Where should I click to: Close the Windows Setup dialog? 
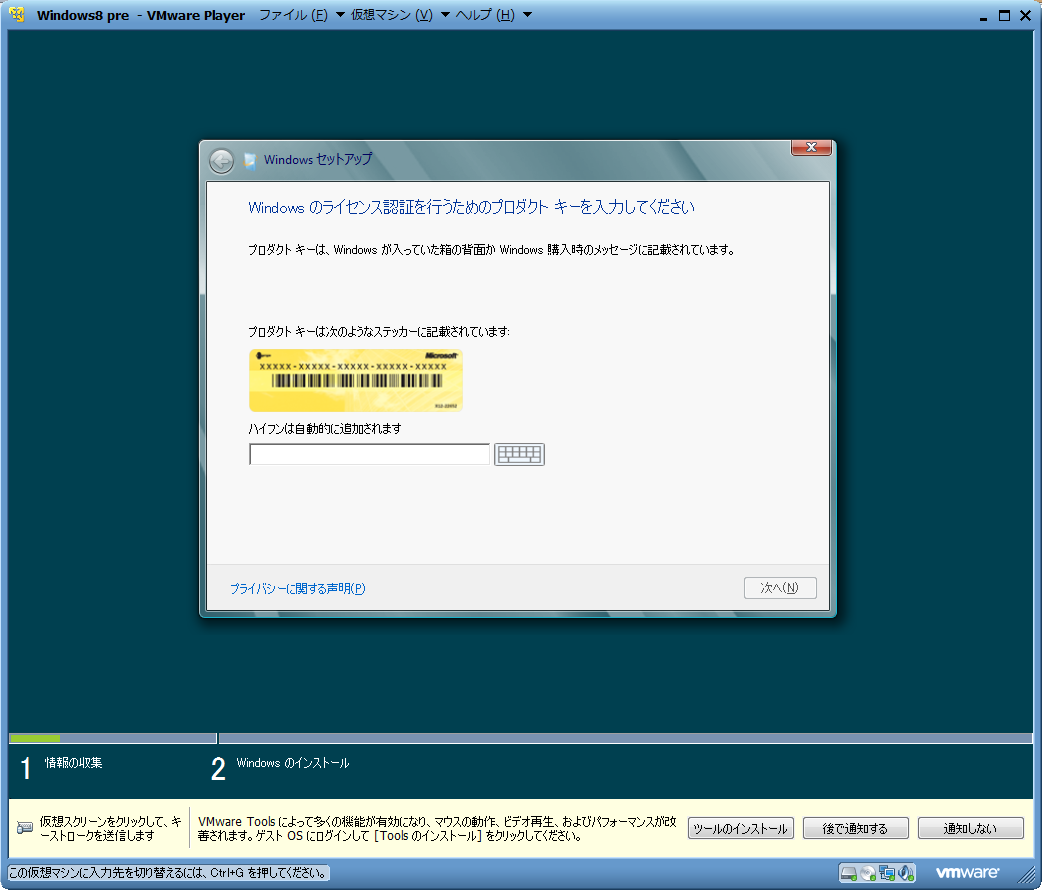pos(811,148)
